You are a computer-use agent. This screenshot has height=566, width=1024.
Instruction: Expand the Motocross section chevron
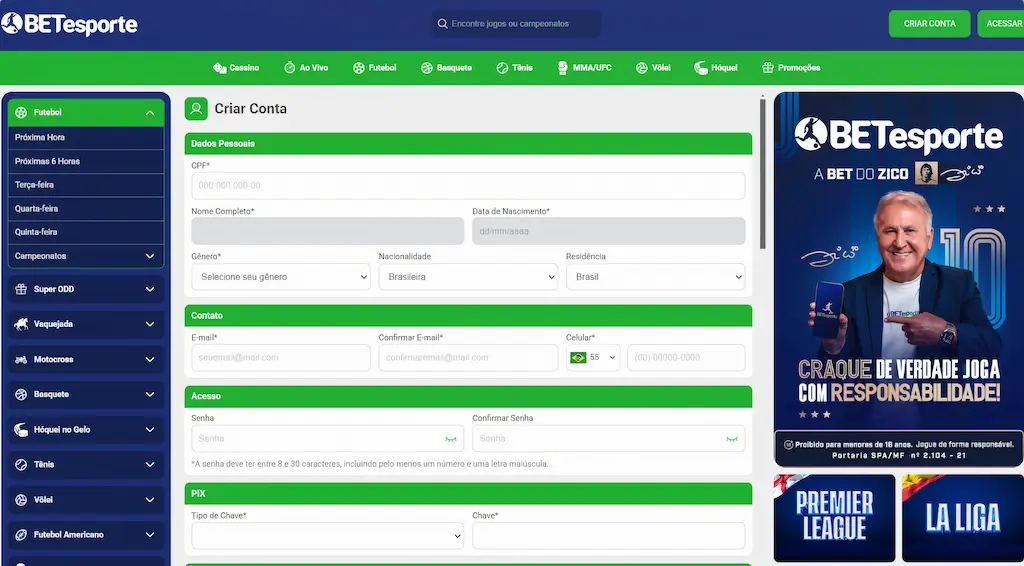click(150, 359)
